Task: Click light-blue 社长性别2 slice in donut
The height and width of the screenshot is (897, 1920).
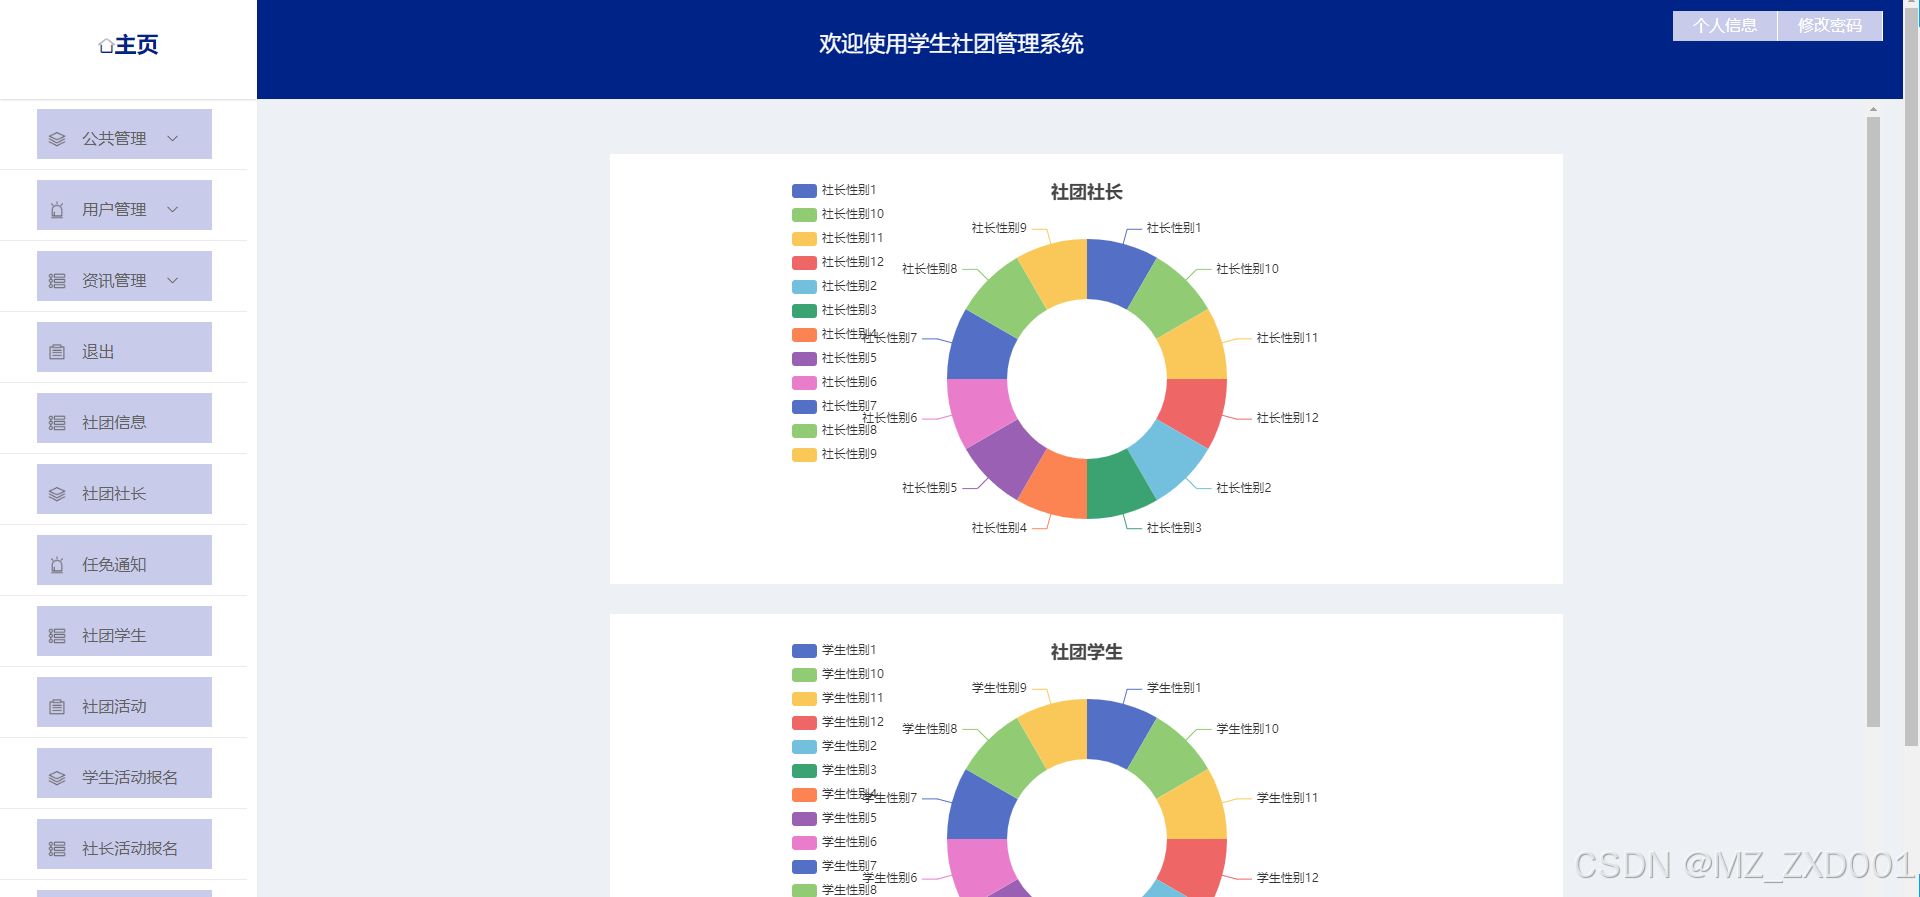Action: pos(1164,456)
